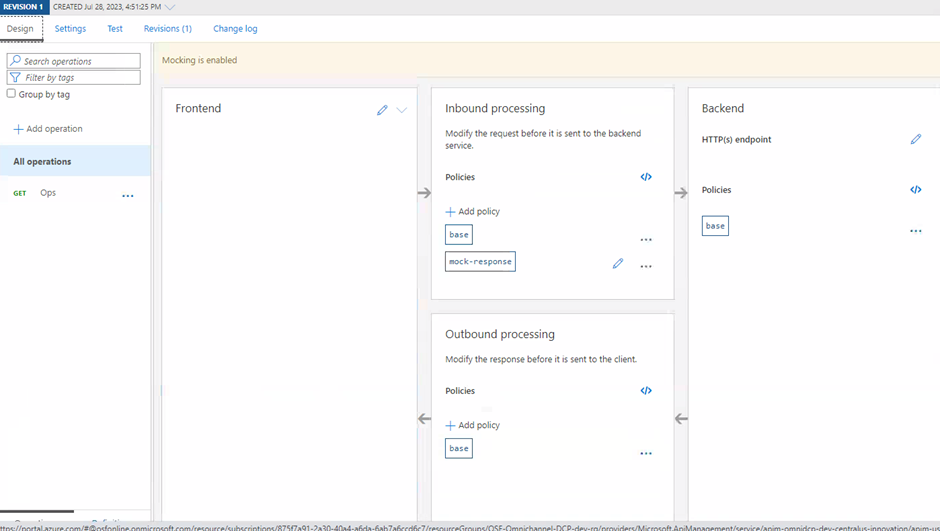This screenshot has width=940, height=531.
Task: Click the Outbound processing heading
Action: click(500, 334)
